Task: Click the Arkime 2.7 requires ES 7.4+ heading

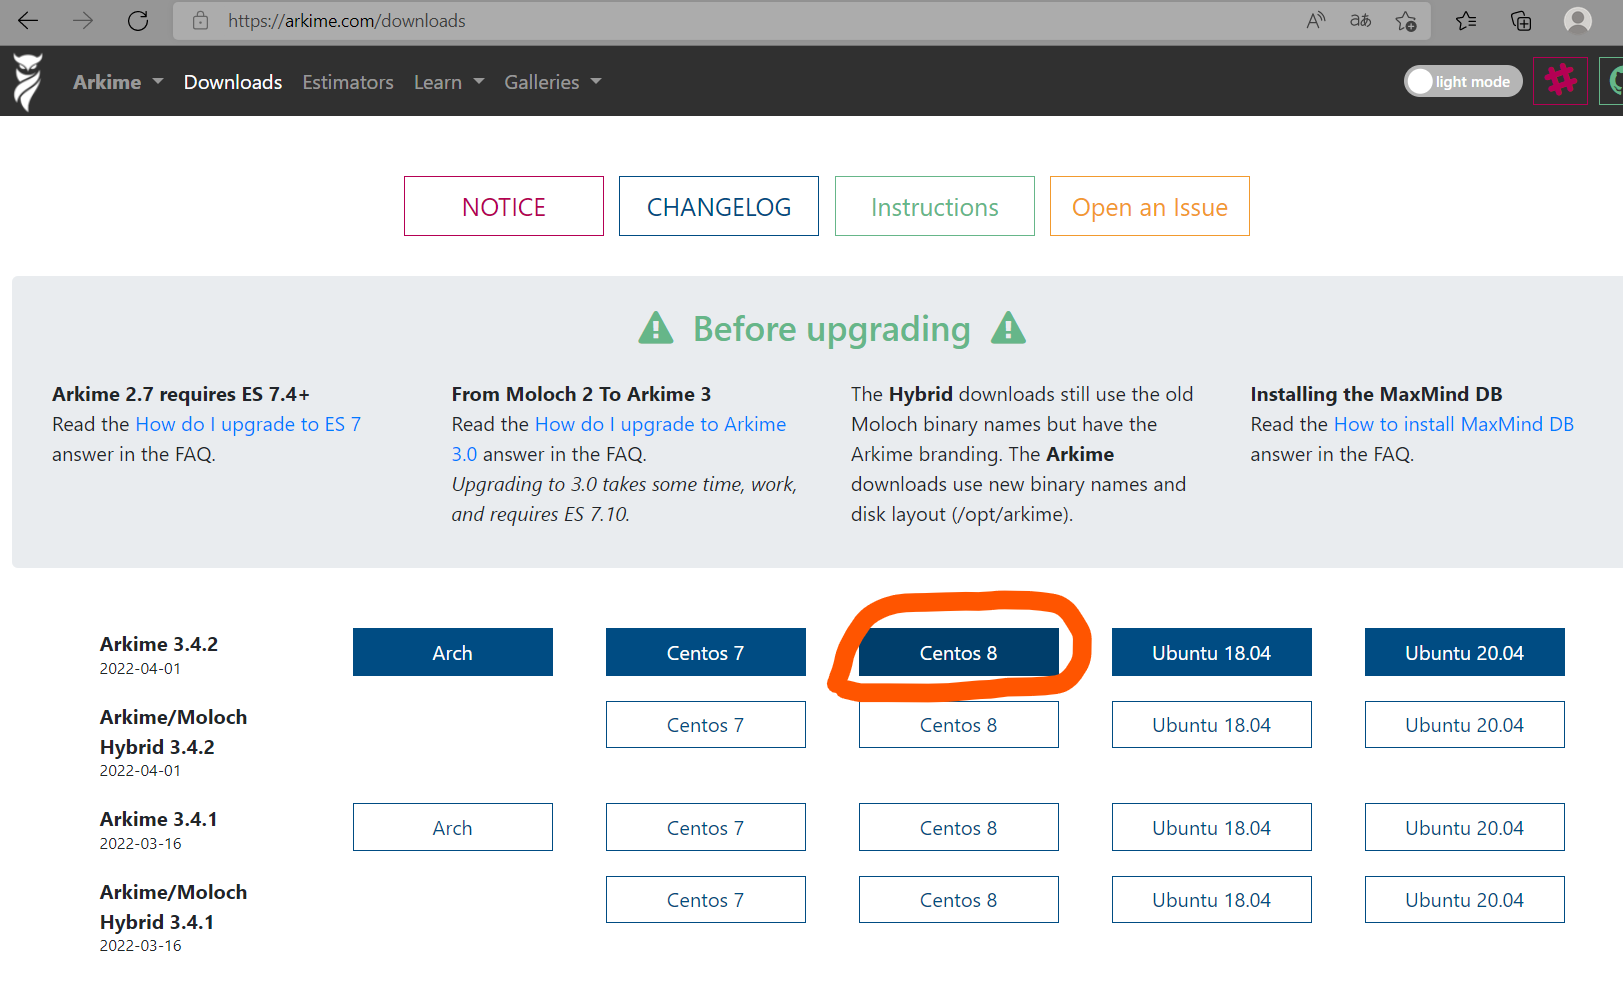Action: (181, 394)
